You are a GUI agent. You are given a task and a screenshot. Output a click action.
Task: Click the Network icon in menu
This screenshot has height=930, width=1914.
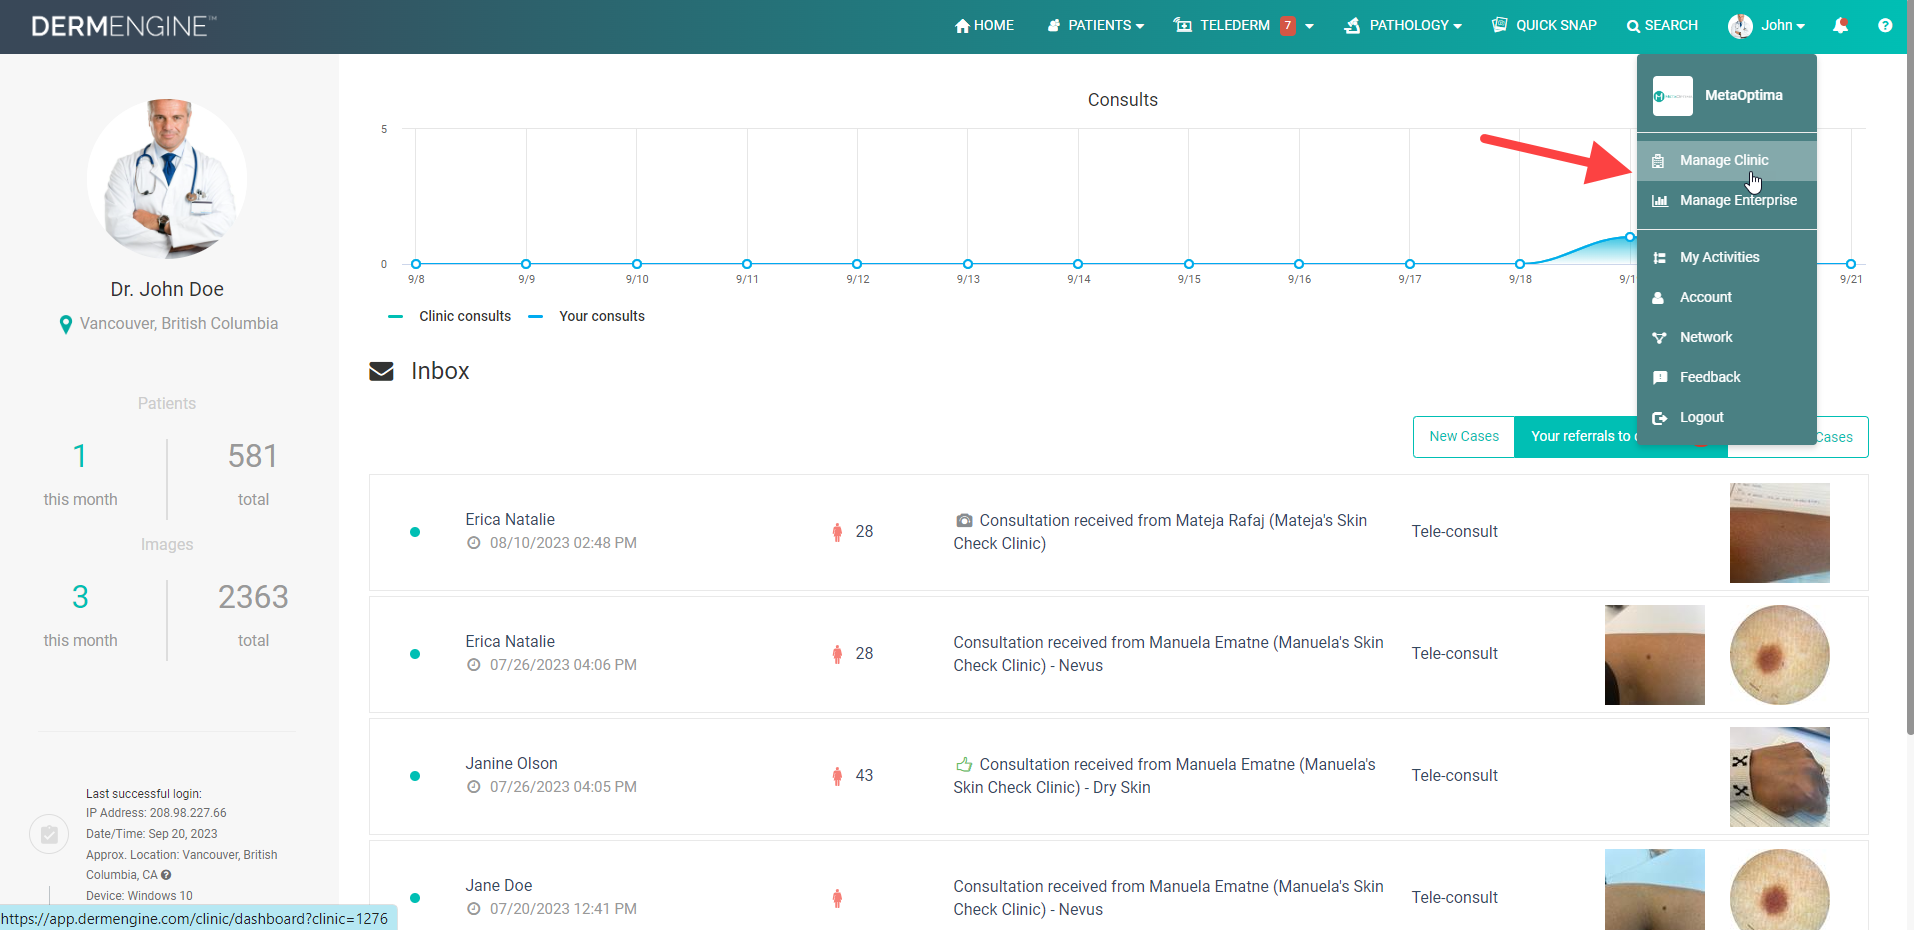1659,338
